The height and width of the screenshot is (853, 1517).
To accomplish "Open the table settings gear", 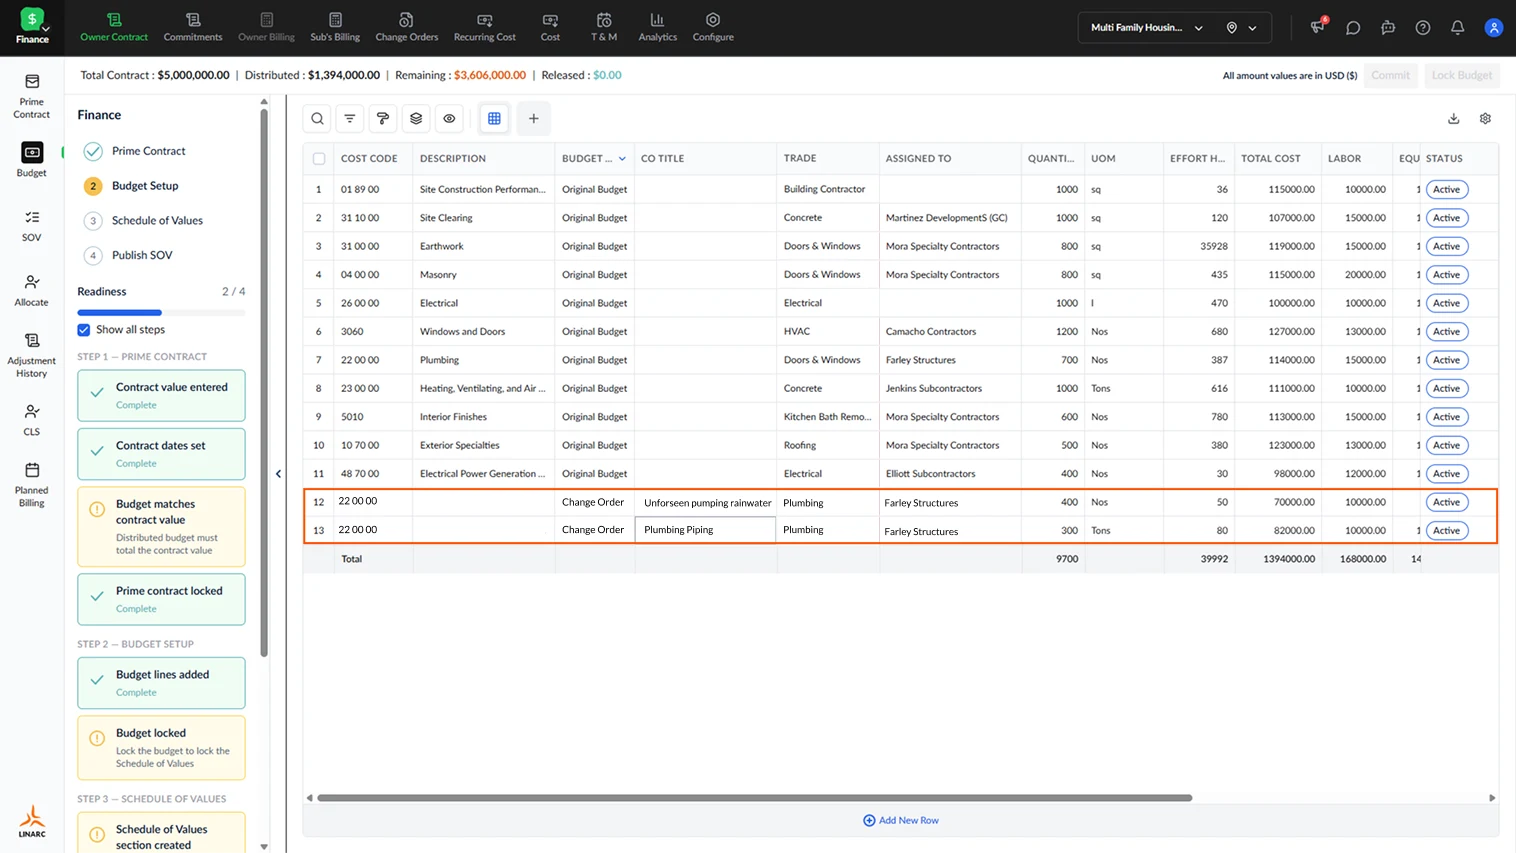I will 1486,118.
